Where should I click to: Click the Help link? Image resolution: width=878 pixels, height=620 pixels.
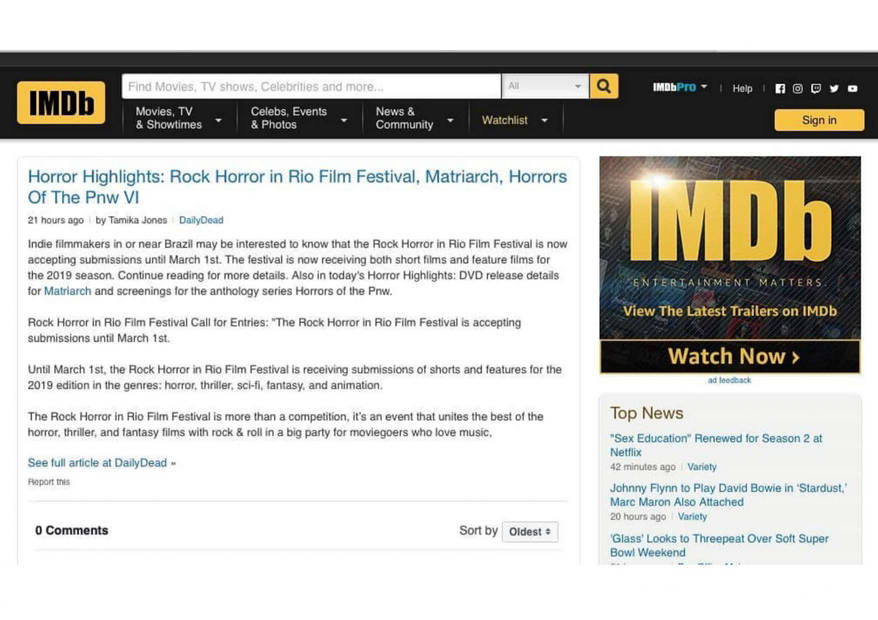click(x=742, y=88)
